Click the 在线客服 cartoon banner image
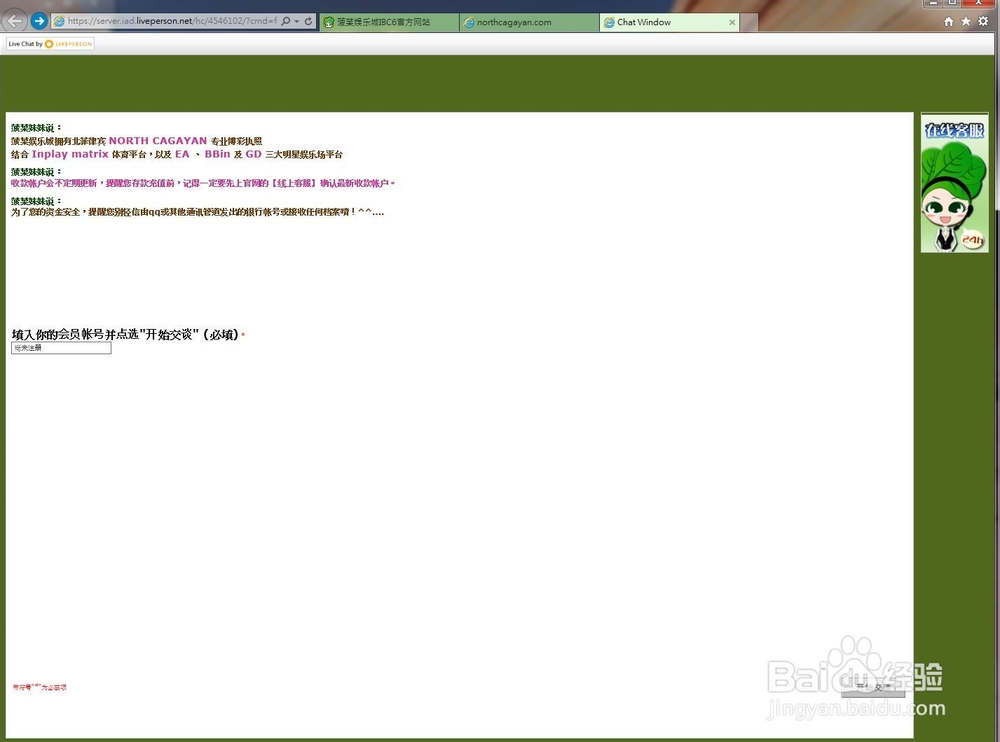Viewport: 1000px width, 742px height. click(955, 183)
